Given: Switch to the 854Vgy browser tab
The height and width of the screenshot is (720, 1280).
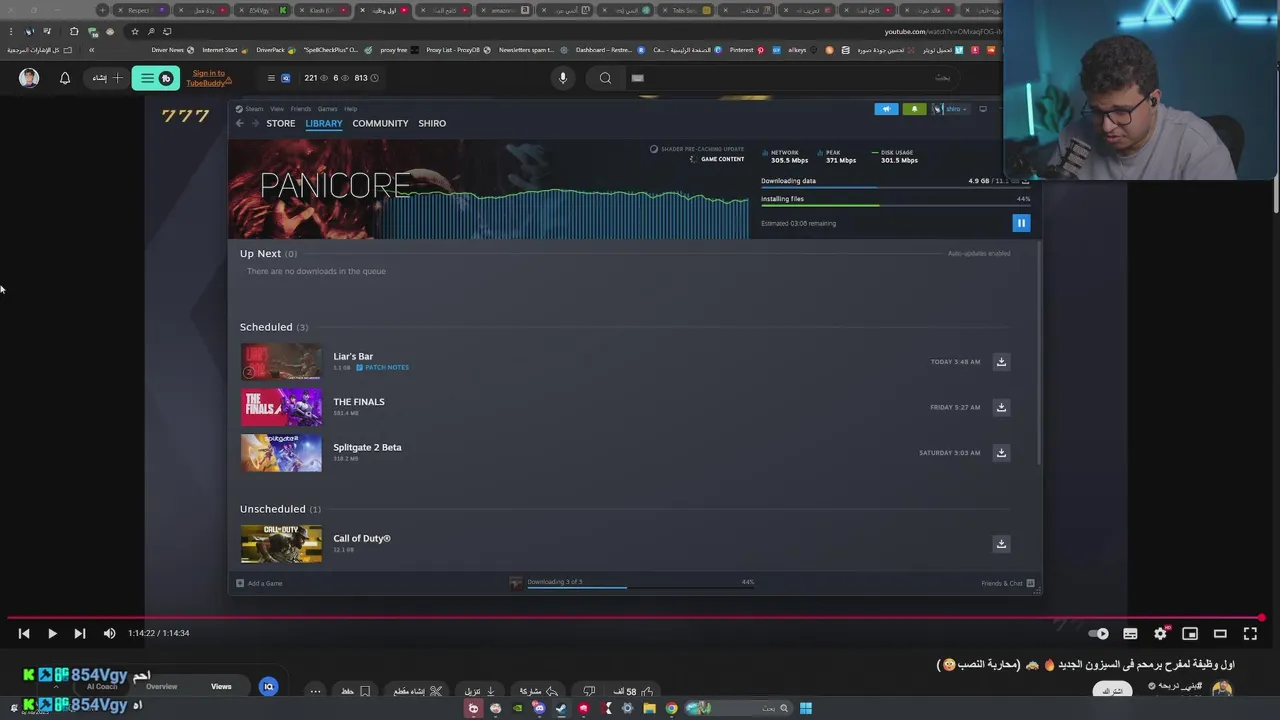Looking at the screenshot, I should [262, 10].
